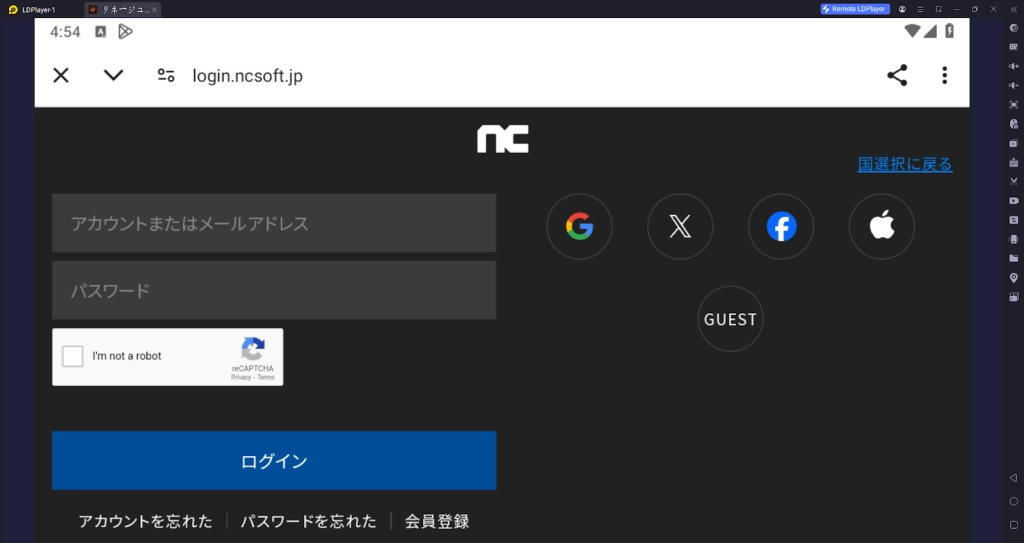Check the I'm not a robot box
This screenshot has height=543, width=1024.
(x=72, y=356)
